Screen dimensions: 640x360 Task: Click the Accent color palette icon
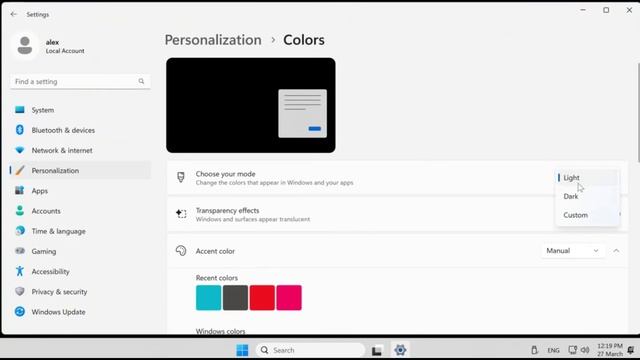click(181, 251)
